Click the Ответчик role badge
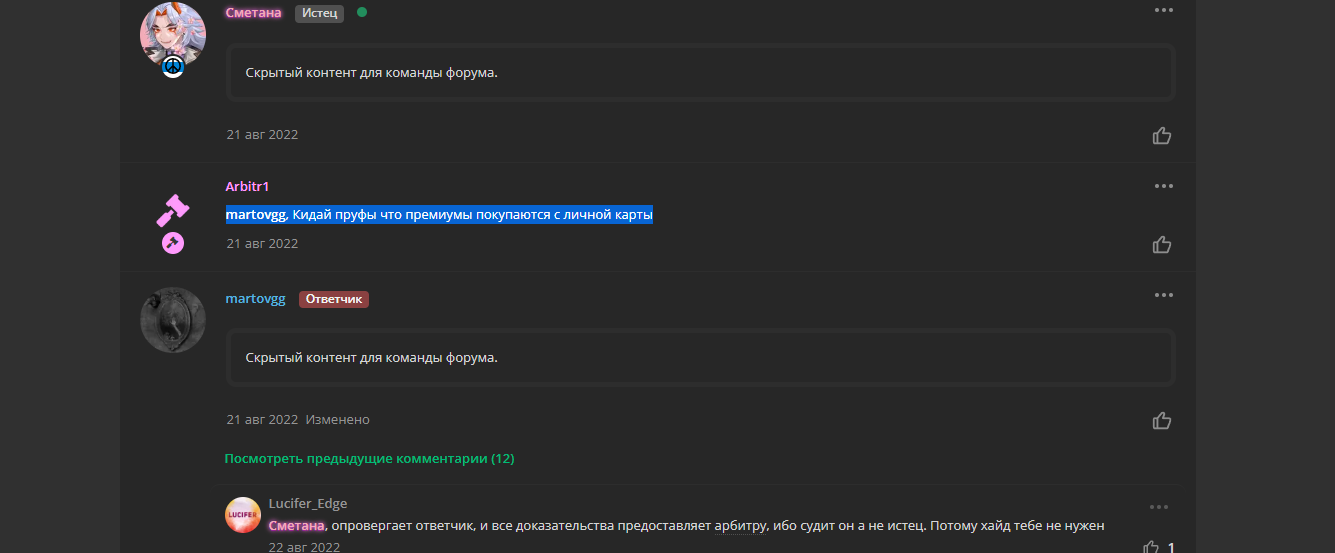The height and width of the screenshot is (553, 1335). click(x=334, y=299)
